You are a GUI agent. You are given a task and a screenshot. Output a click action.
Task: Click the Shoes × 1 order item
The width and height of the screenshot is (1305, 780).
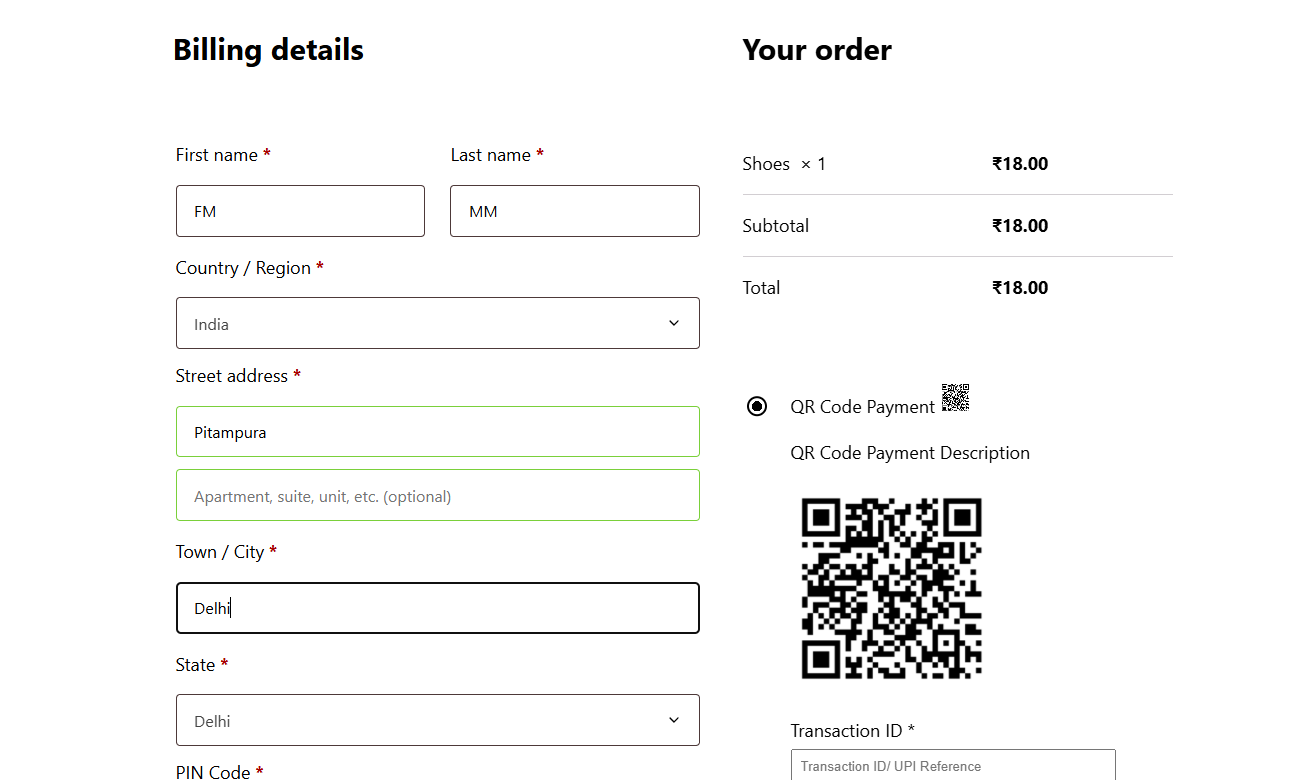[784, 164]
